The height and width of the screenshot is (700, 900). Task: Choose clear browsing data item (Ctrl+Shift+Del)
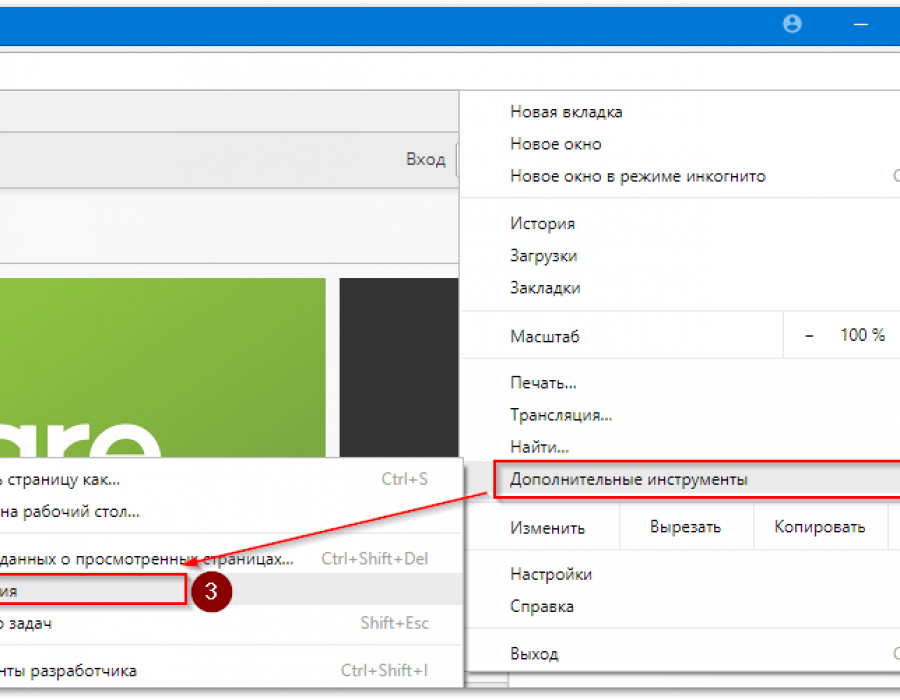[x=231, y=559]
